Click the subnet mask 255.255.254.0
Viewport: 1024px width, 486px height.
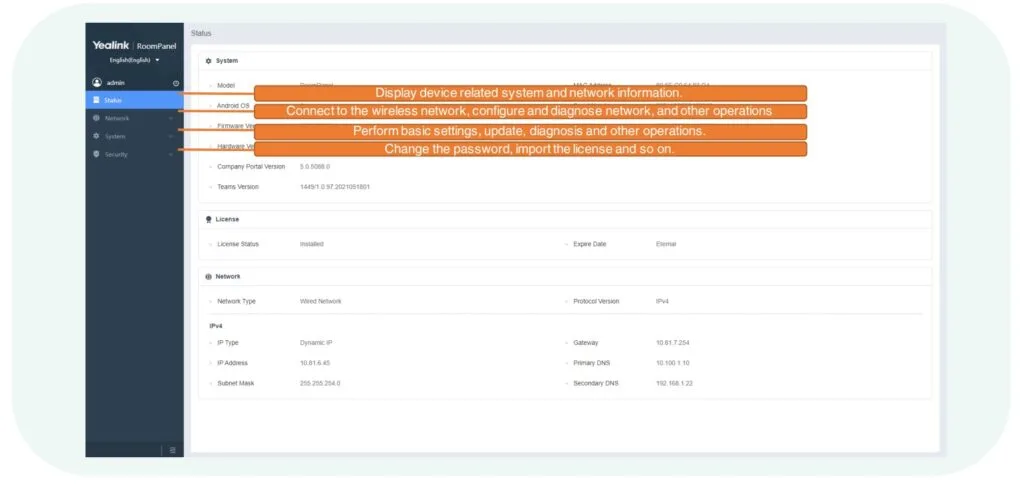click(x=320, y=383)
